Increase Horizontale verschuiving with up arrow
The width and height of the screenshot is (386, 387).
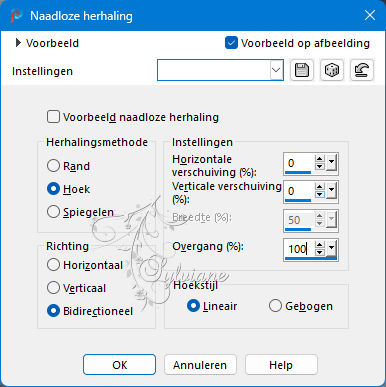(x=319, y=159)
